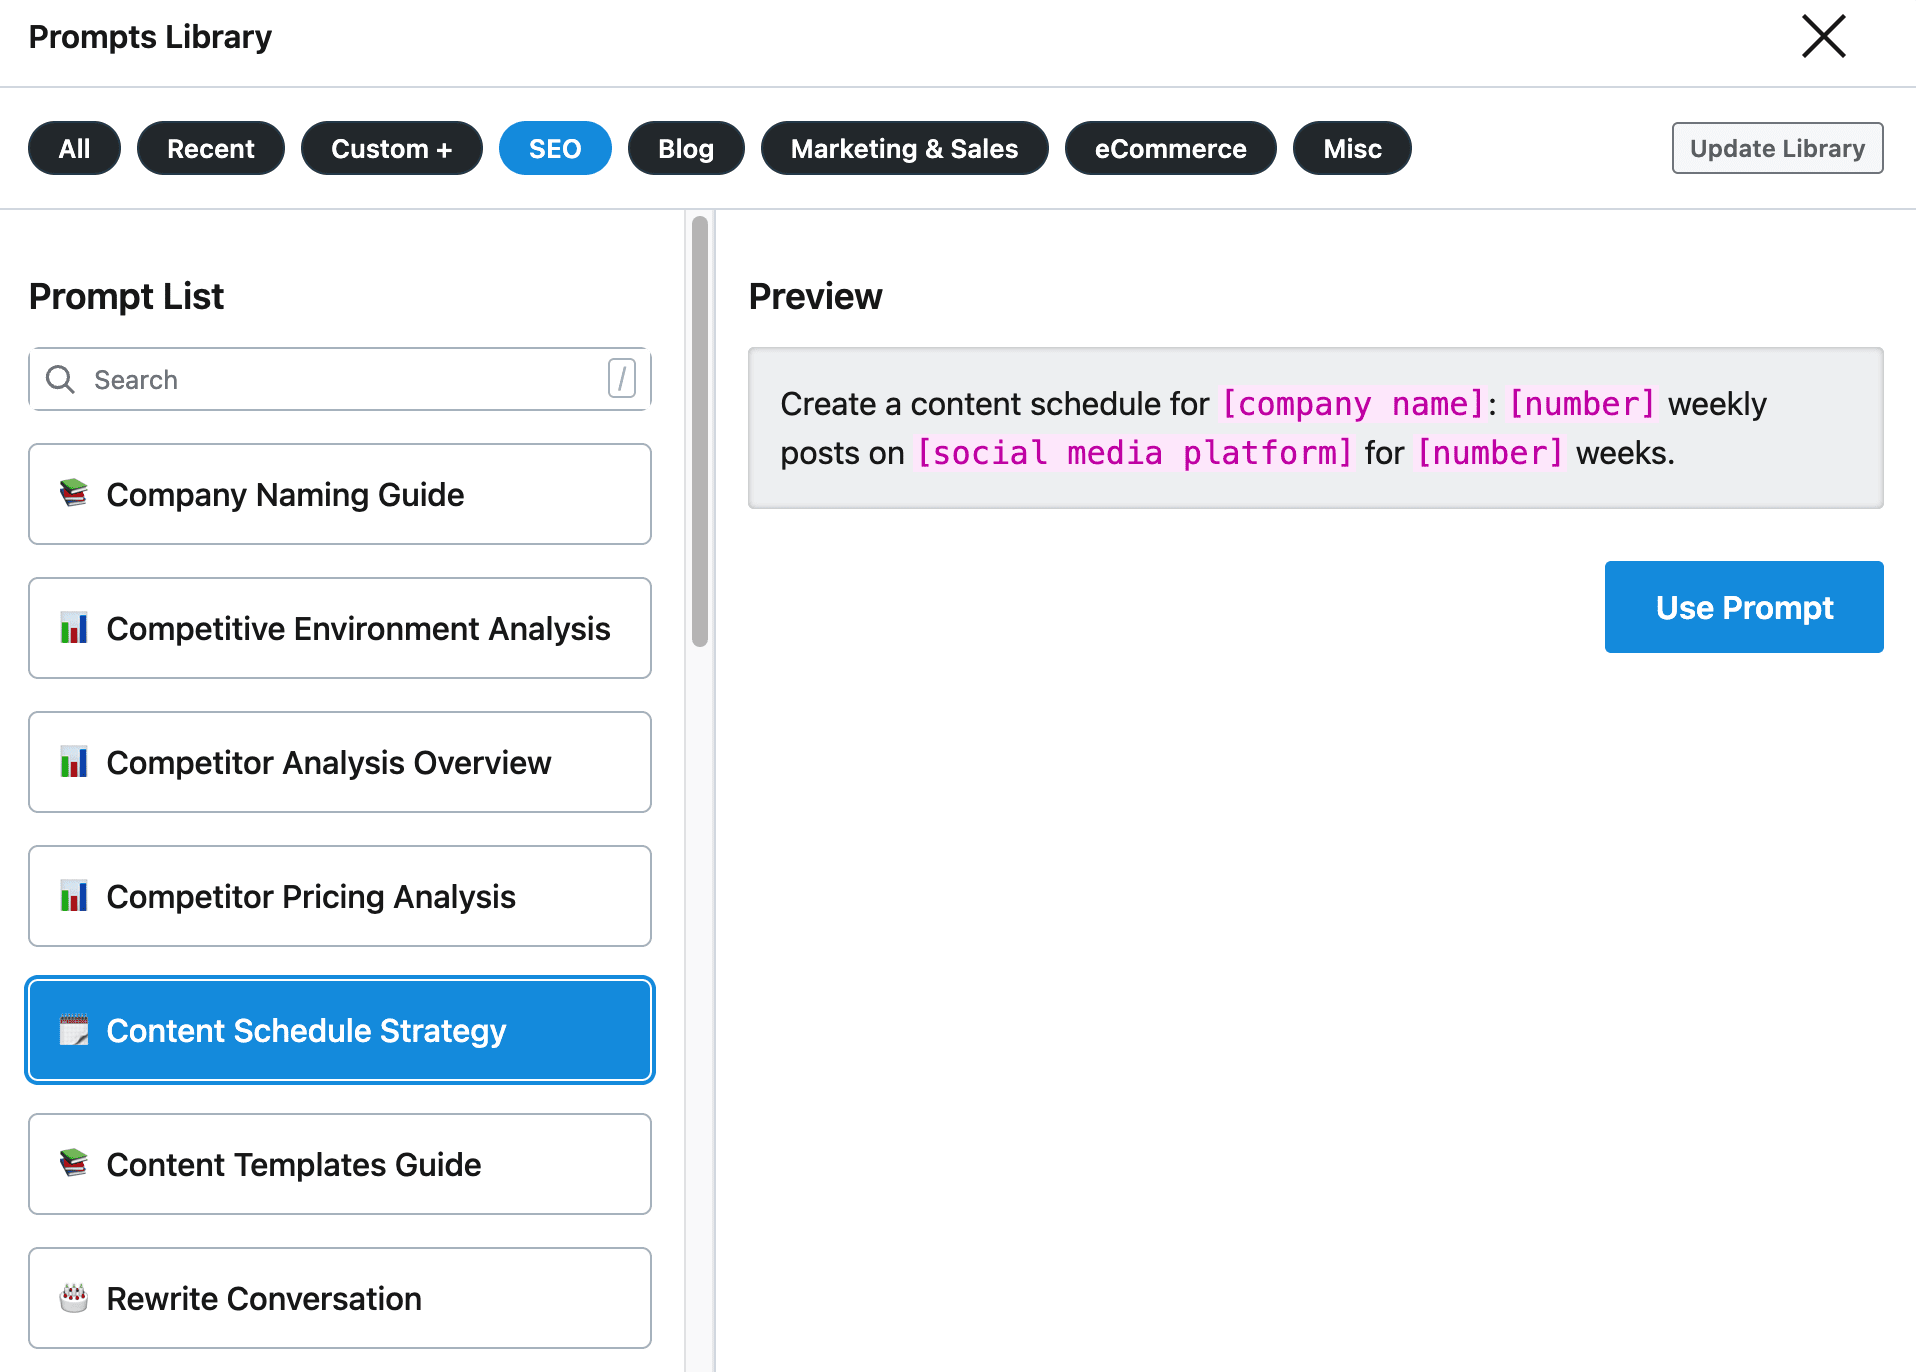Click the chart icon next to Competitor Analysis Overview

pos(74,762)
